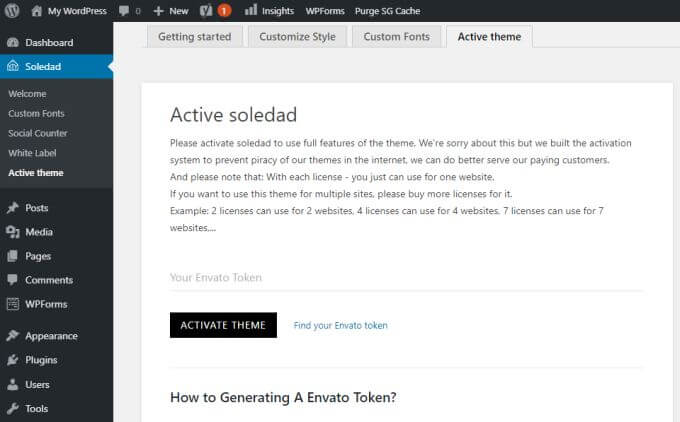Click the Dashboard gauge icon in sidebar

(x=12, y=43)
